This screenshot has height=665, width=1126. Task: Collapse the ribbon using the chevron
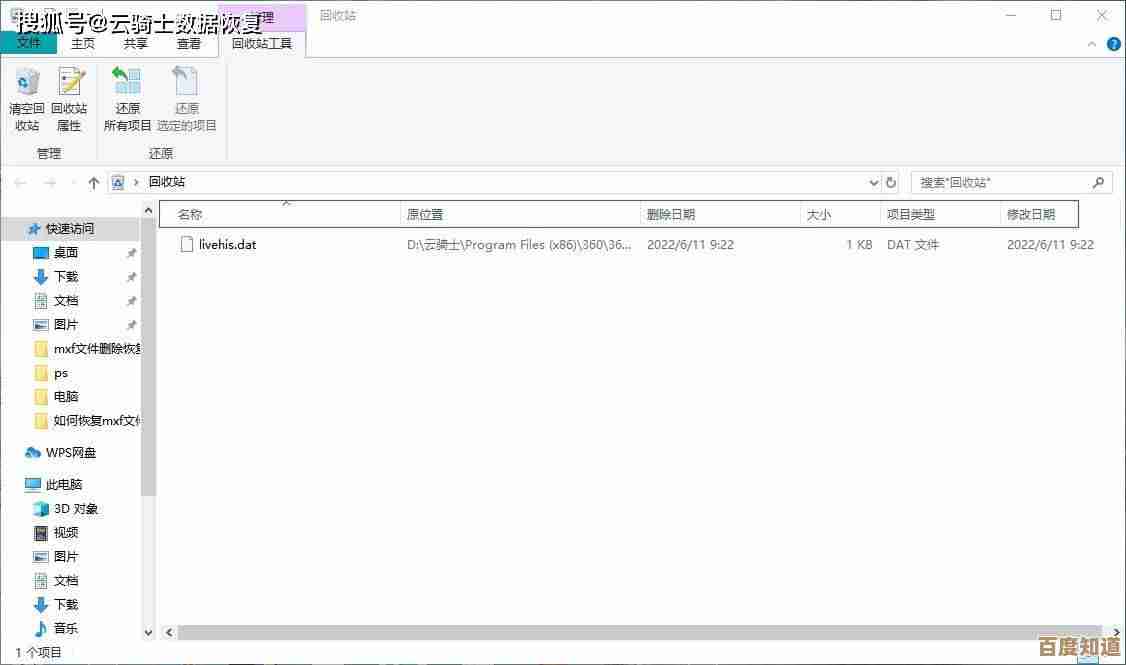1092,44
